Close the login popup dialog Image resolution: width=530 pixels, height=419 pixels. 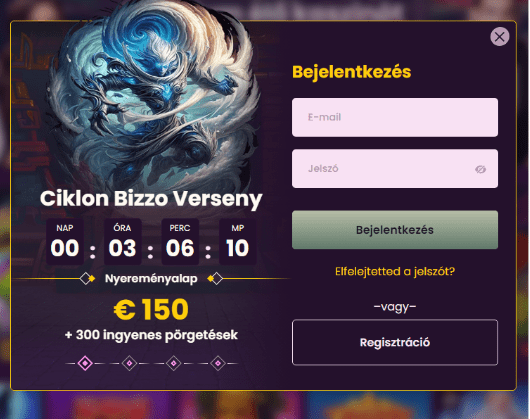pos(500,36)
